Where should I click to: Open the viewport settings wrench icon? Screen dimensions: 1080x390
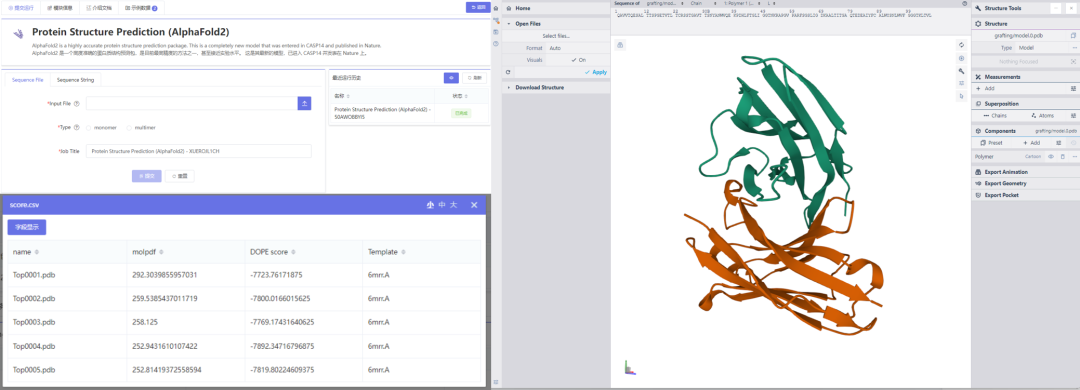(x=962, y=71)
